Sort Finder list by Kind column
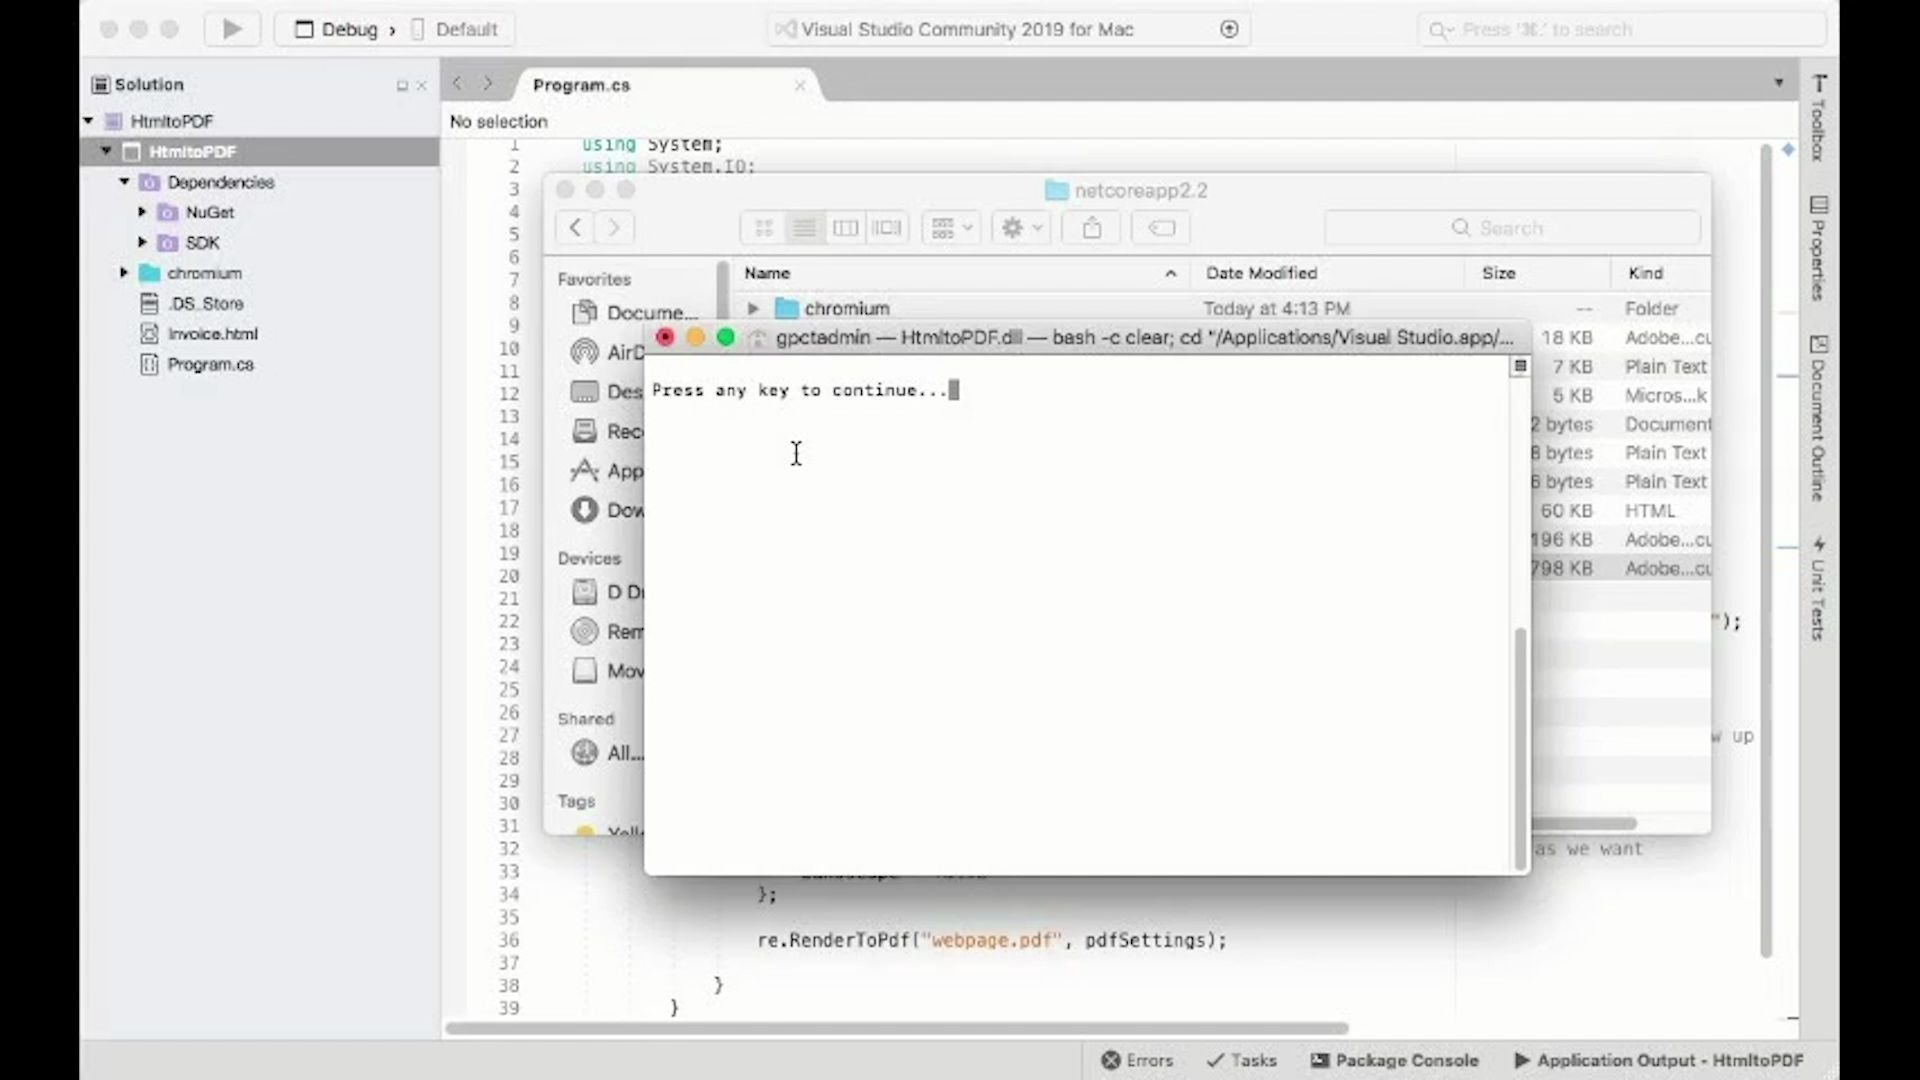The image size is (1920, 1080). [x=1661, y=273]
